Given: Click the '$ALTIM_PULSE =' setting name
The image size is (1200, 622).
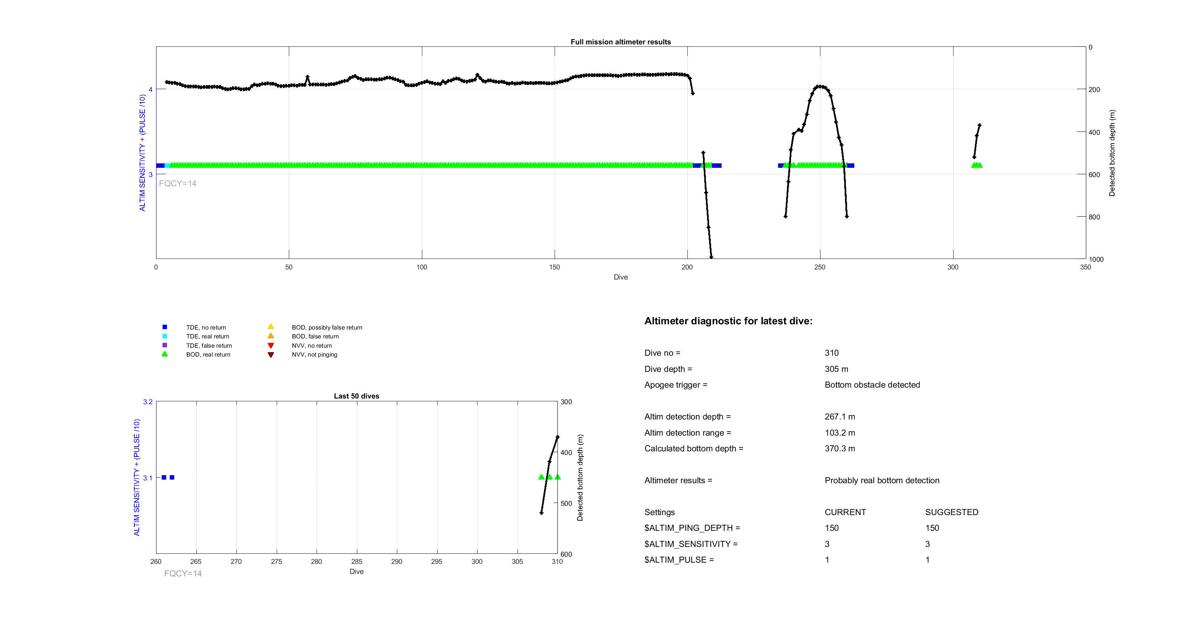Looking at the screenshot, I should tap(680, 561).
